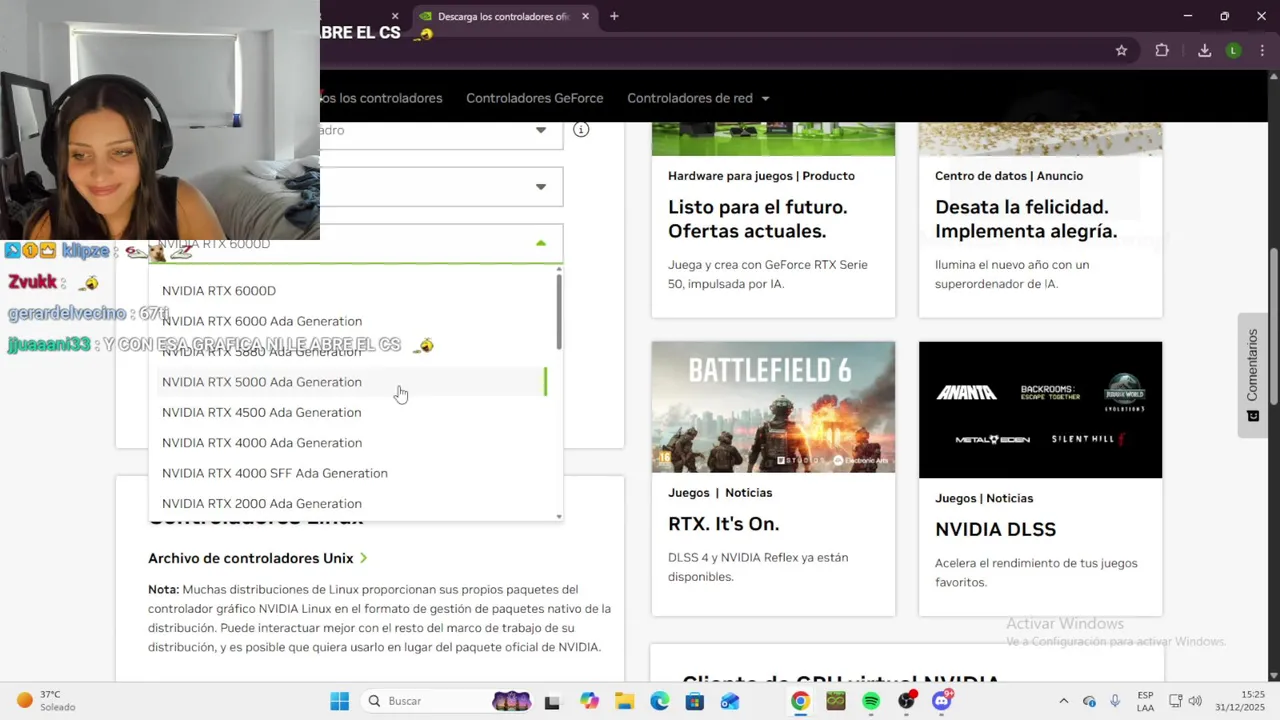Open the Windows Start menu
The height and width of the screenshot is (720, 1280).
pyautogui.click(x=340, y=701)
